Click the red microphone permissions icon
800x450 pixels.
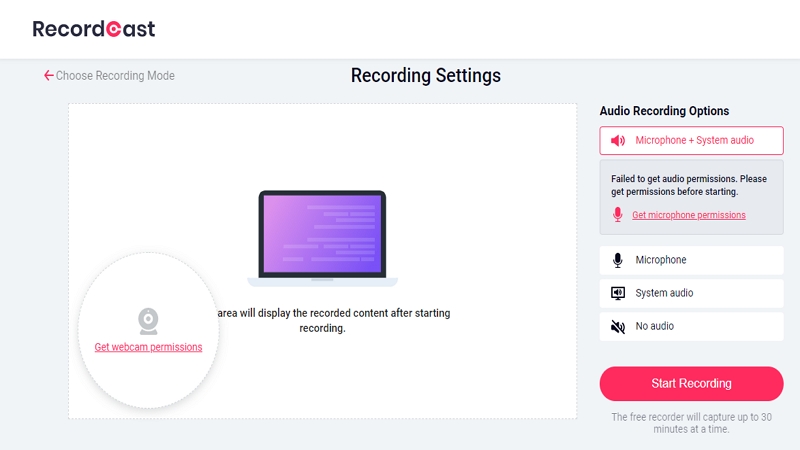pos(618,215)
